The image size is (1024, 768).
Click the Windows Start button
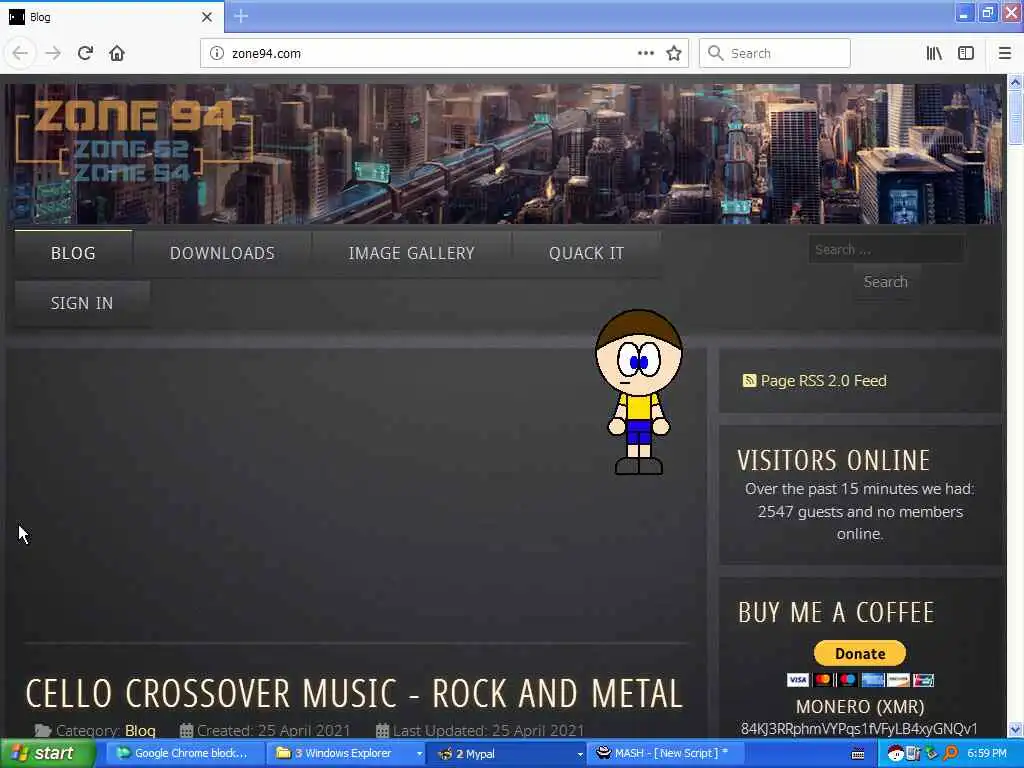[x=47, y=754]
